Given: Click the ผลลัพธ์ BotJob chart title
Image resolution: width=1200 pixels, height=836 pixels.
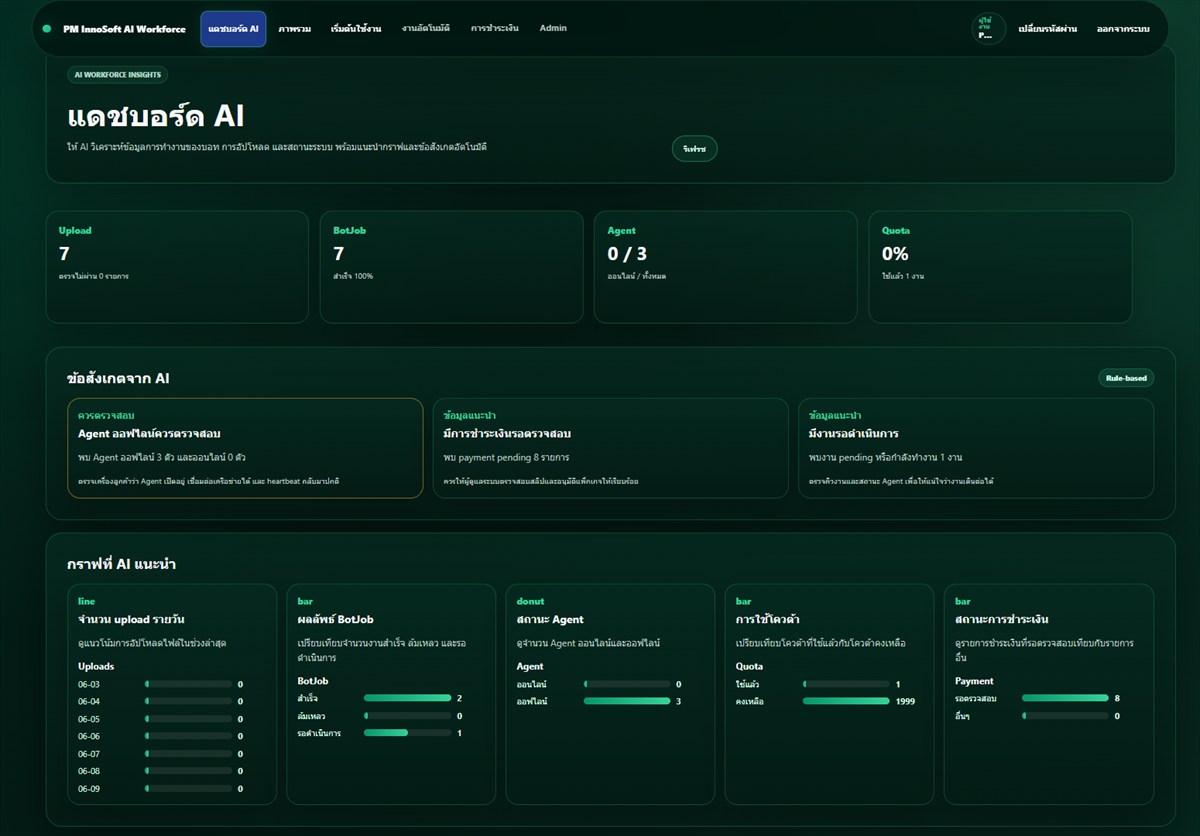Looking at the screenshot, I should (x=335, y=620).
